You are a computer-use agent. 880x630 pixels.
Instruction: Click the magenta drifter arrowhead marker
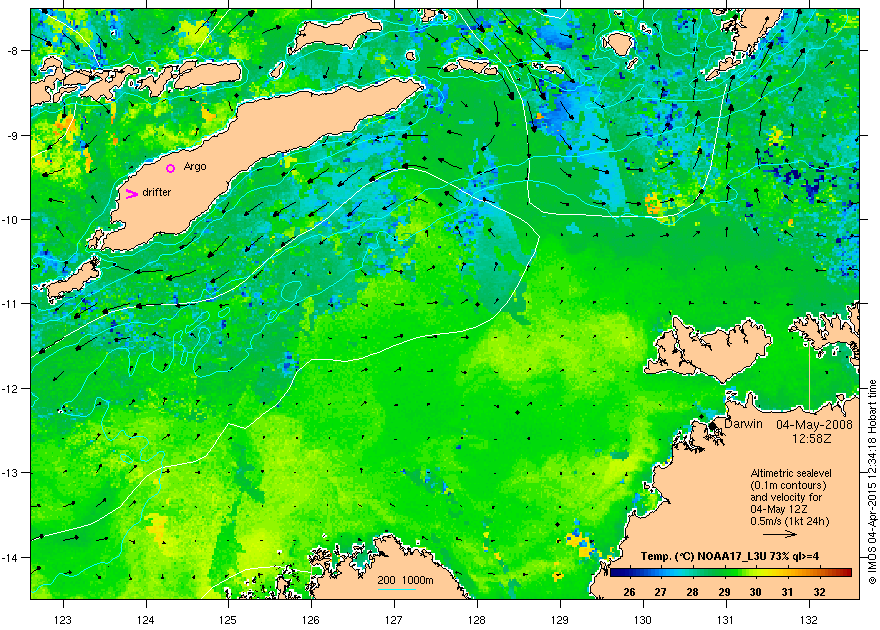pos(132,194)
